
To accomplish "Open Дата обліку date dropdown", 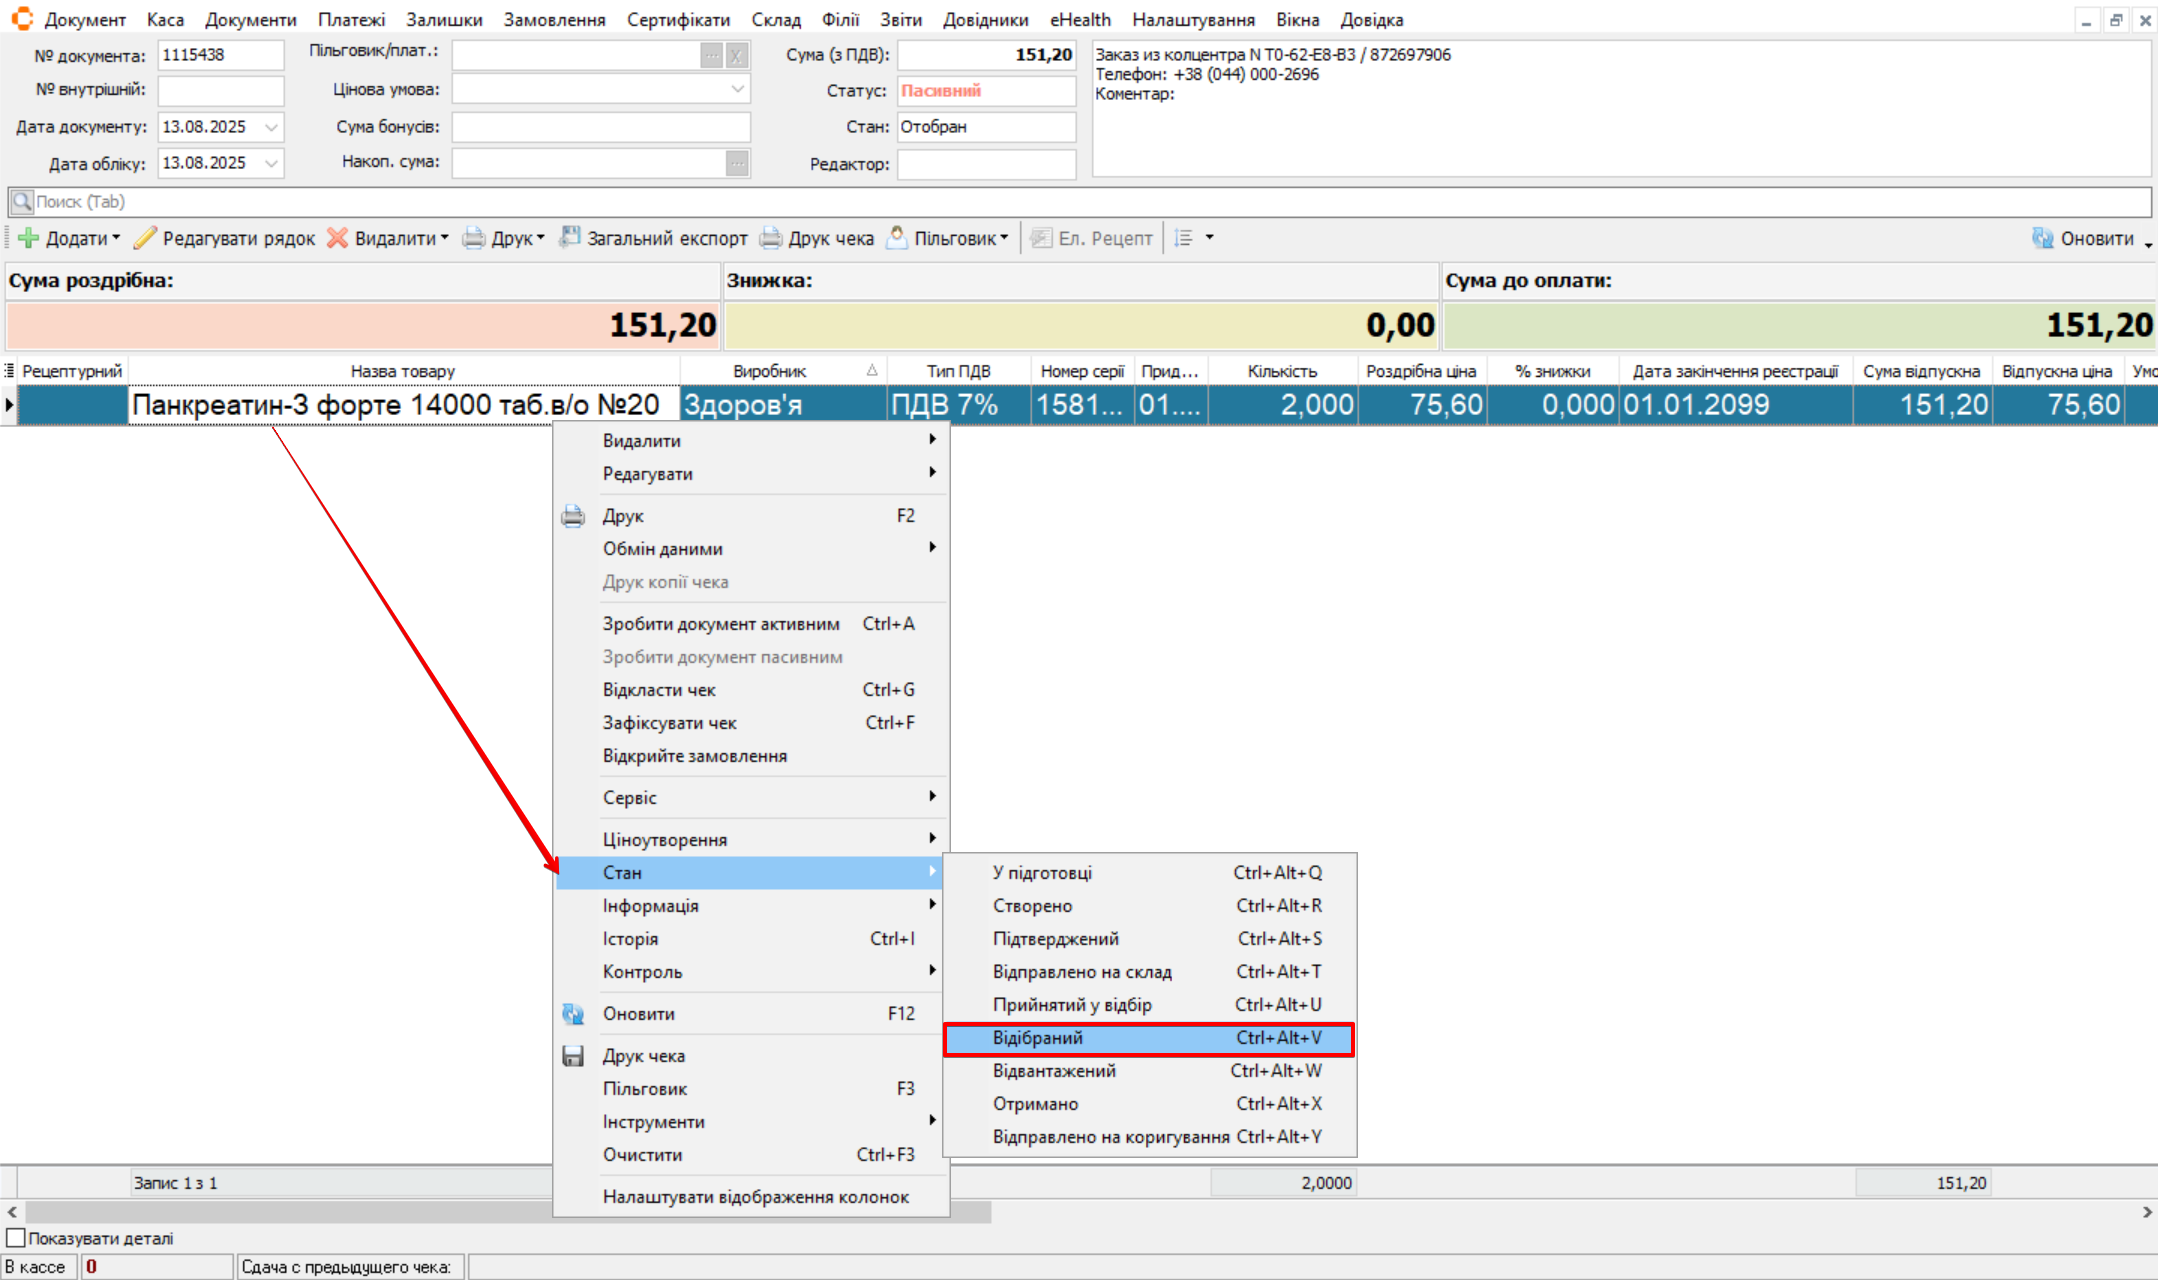I will click(x=271, y=163).
